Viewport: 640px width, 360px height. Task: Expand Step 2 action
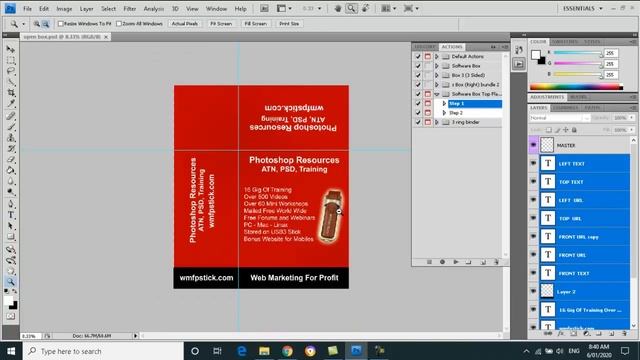tap(444, 113)
